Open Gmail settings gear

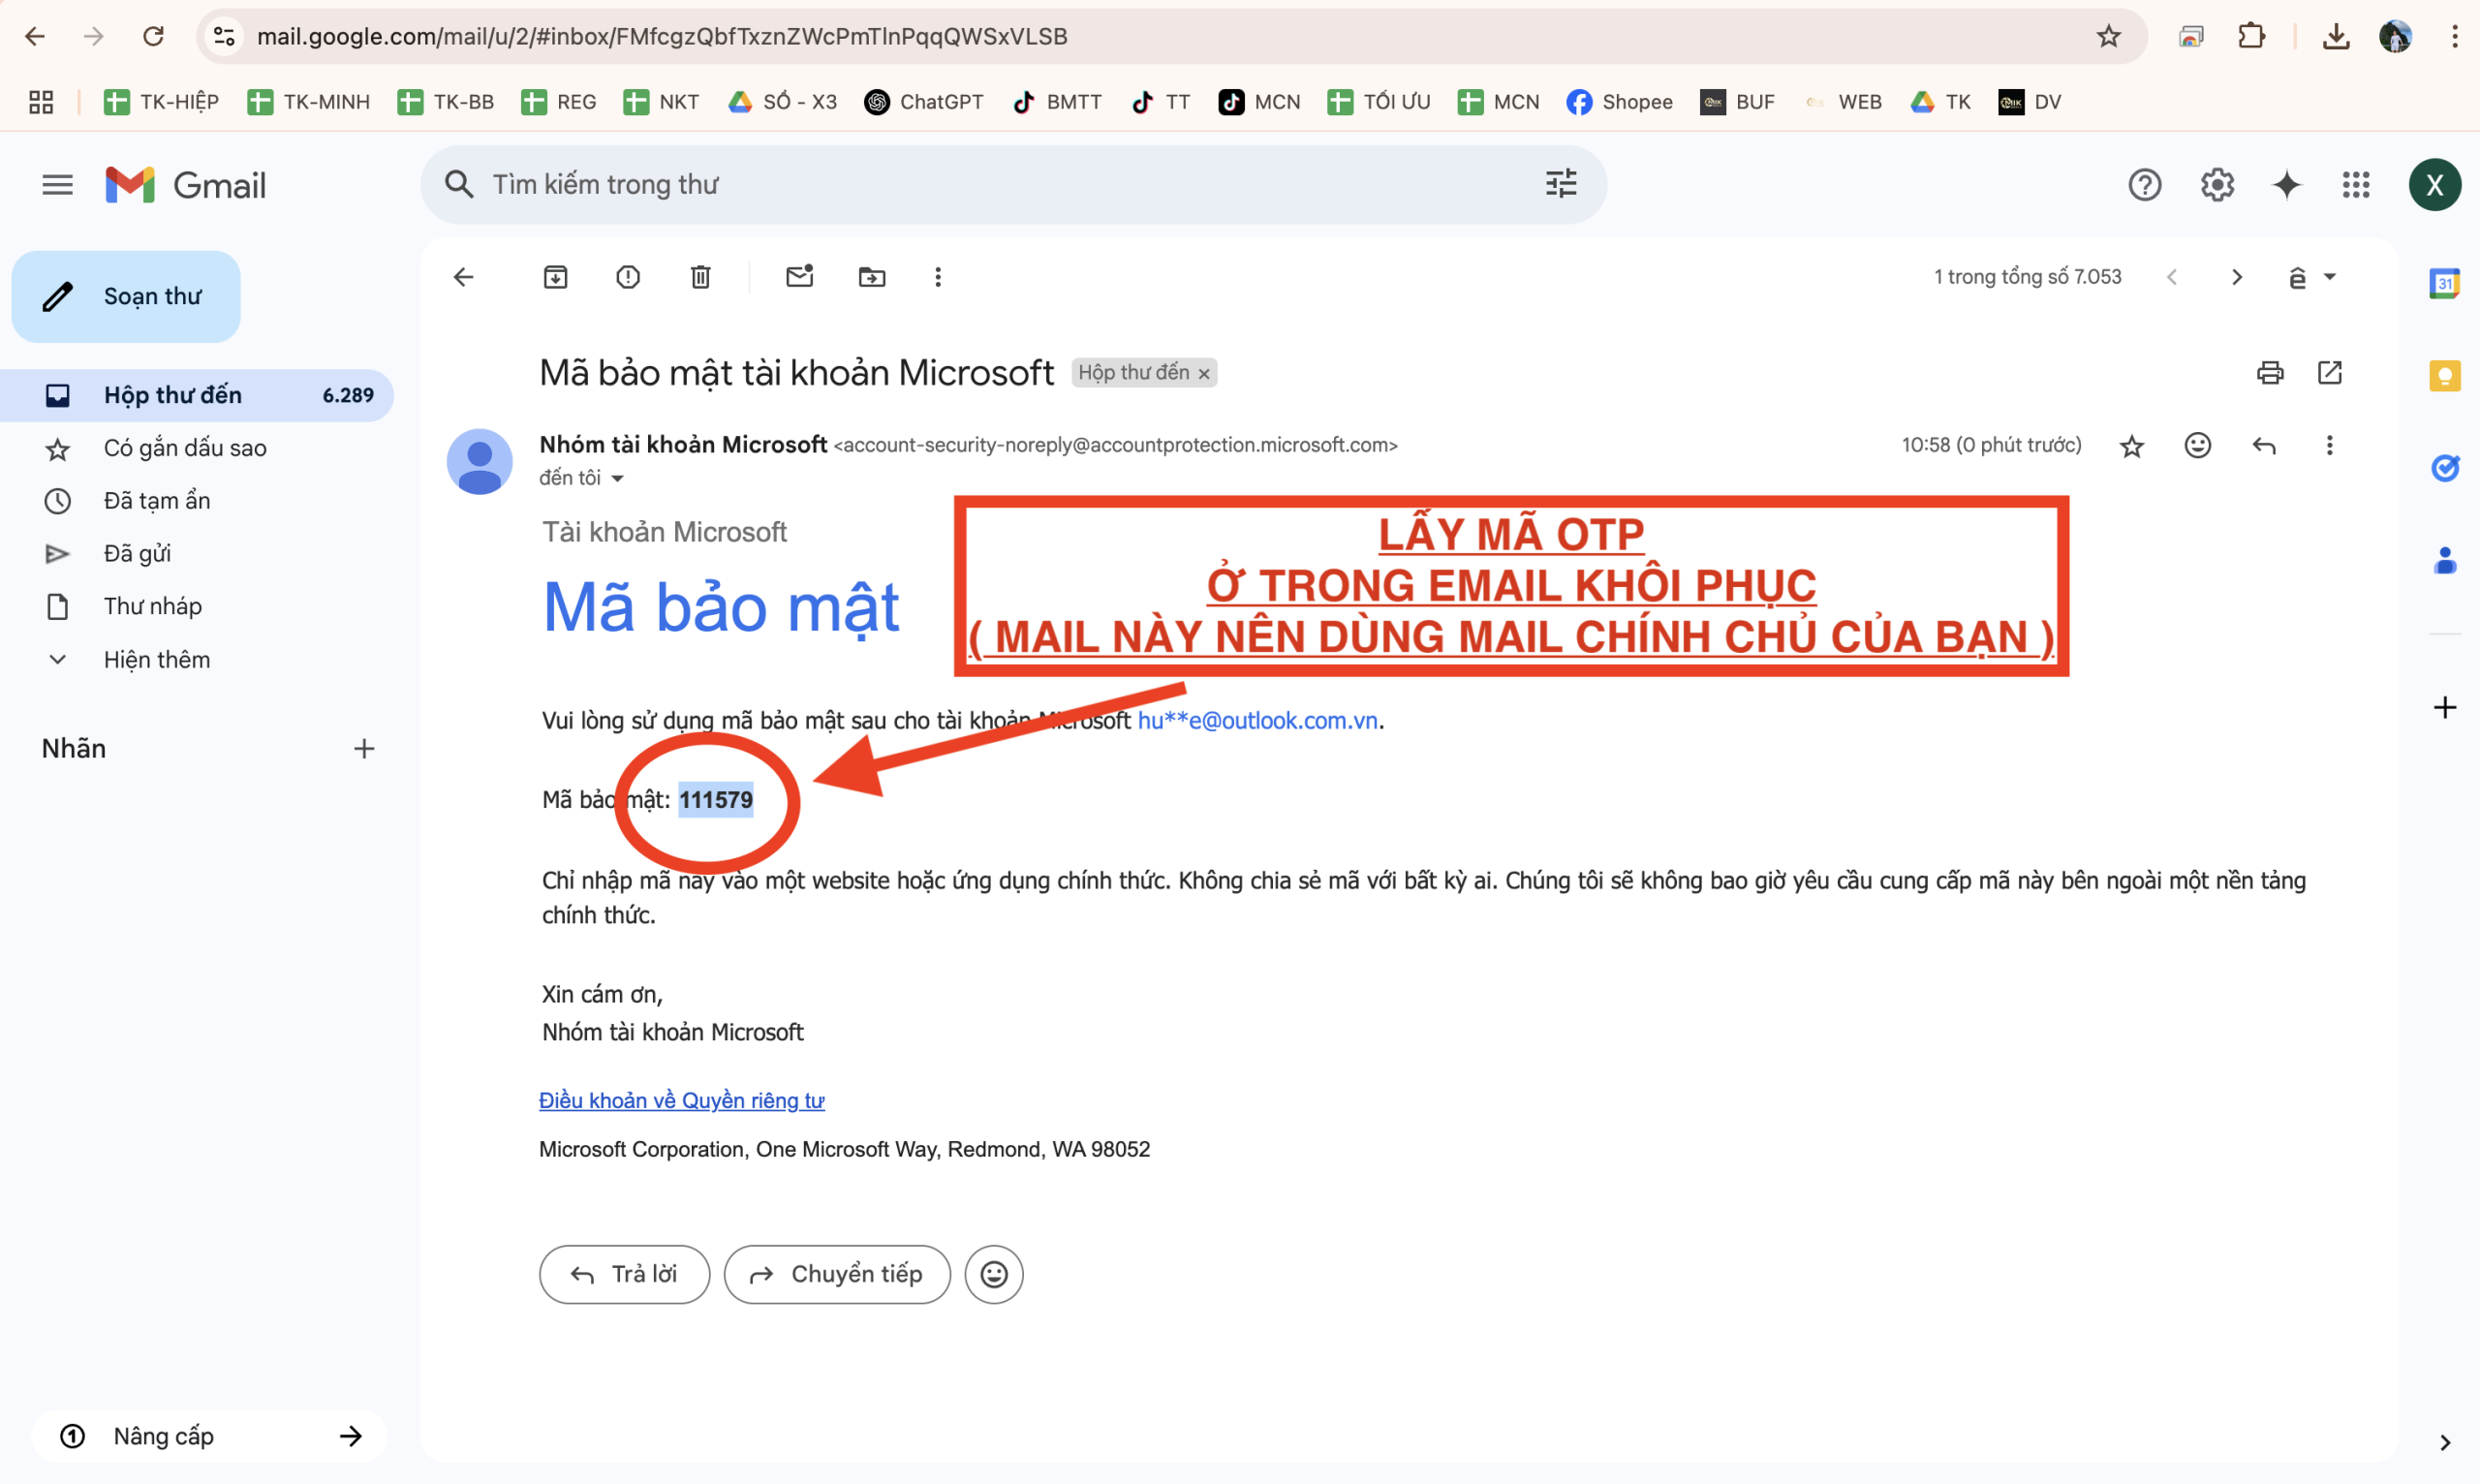(x=2217, y=185)
